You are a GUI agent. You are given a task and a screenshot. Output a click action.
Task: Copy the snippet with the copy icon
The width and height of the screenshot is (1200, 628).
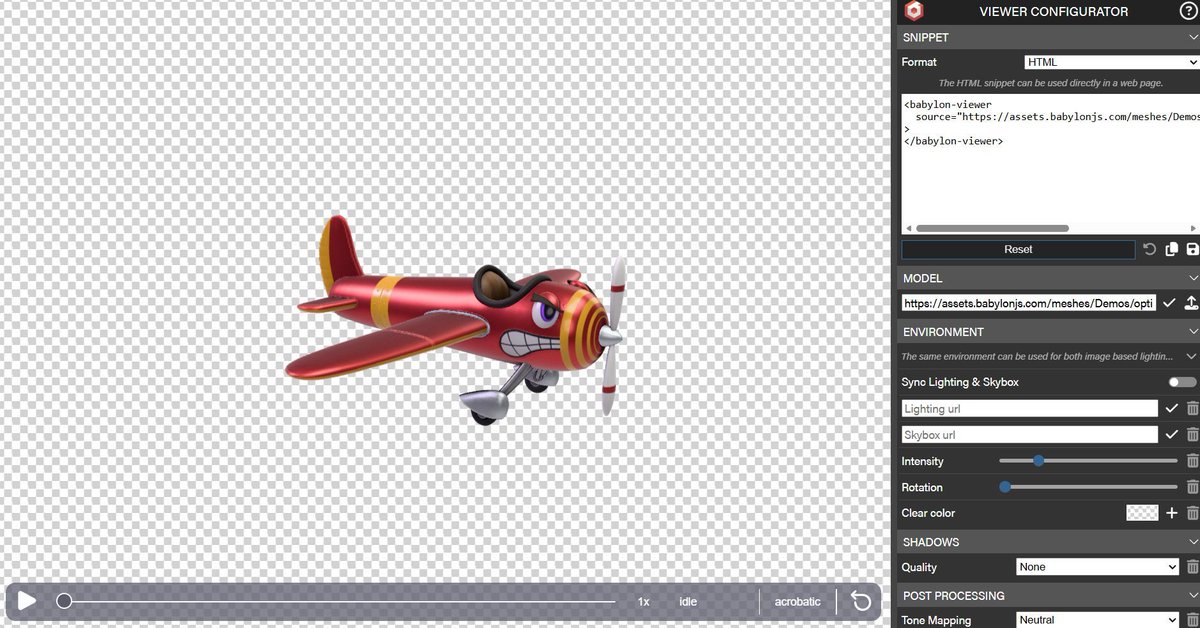click(x=1171, y=249)
